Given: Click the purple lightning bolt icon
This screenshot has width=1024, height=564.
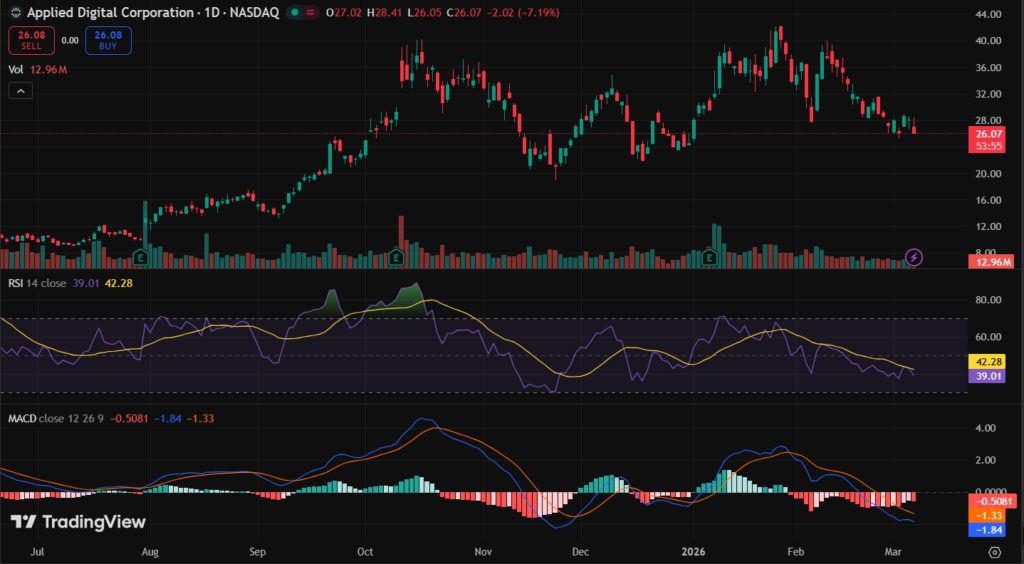Looking at the screenshot, I should [x=914, y=258].
